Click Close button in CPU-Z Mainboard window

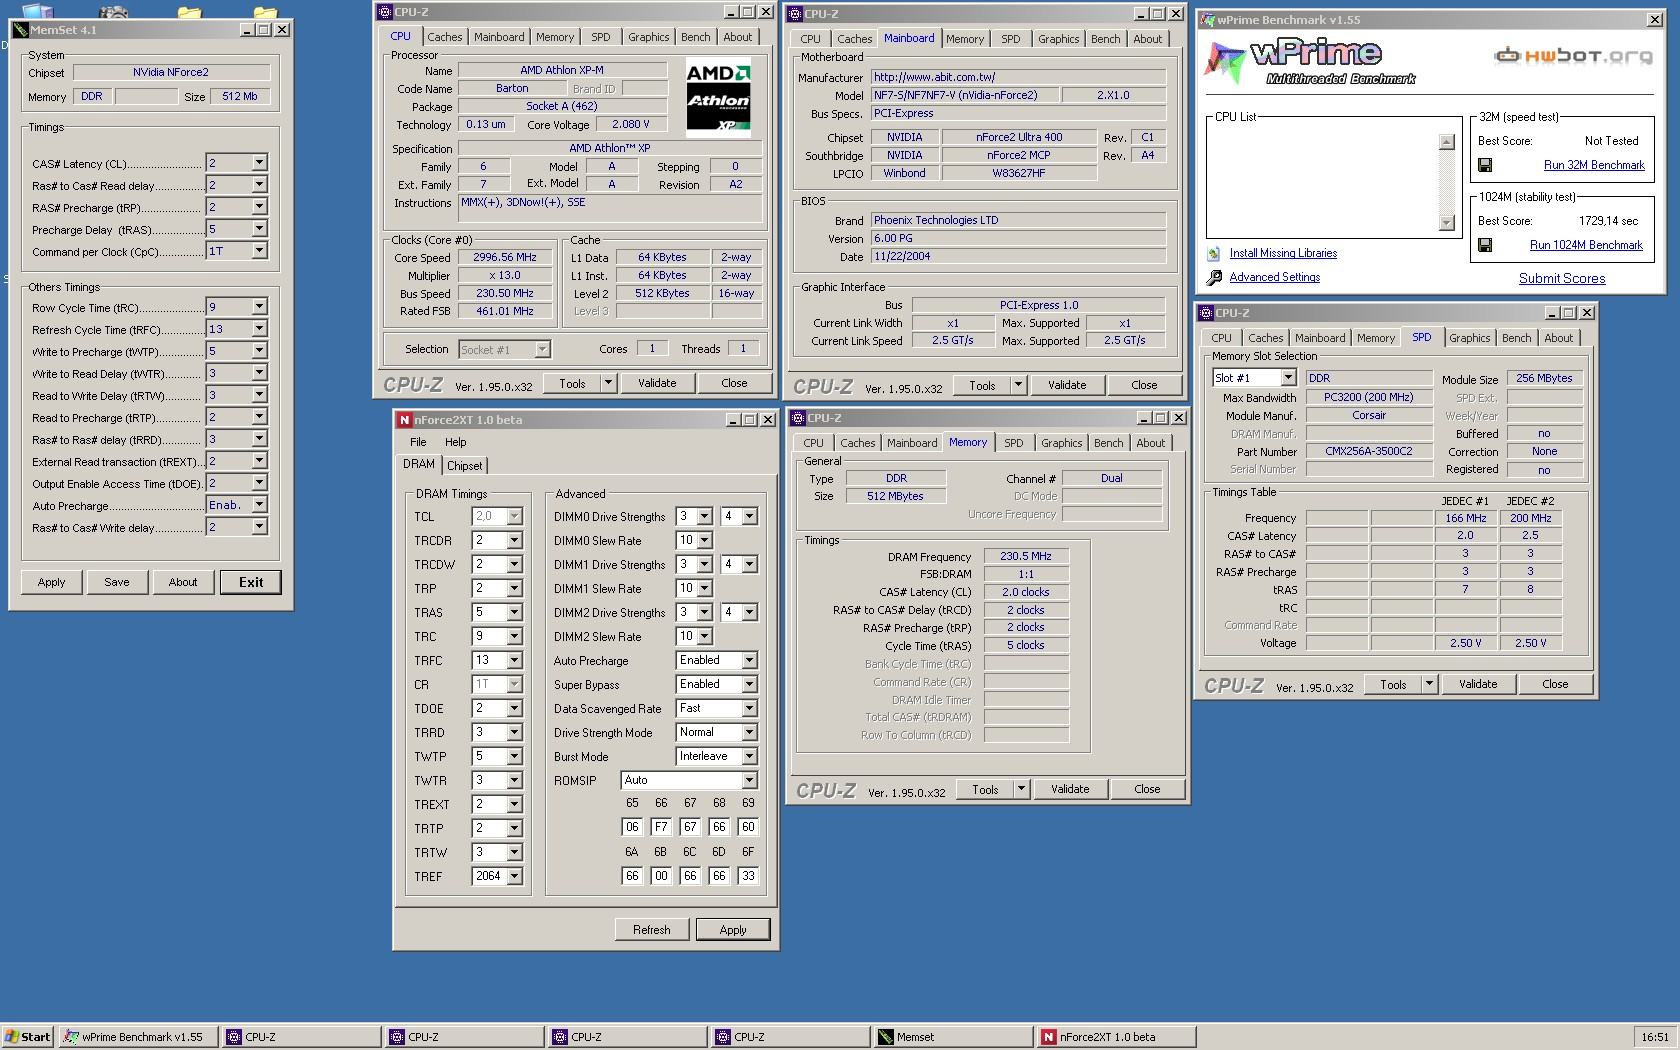(1144, 385)
